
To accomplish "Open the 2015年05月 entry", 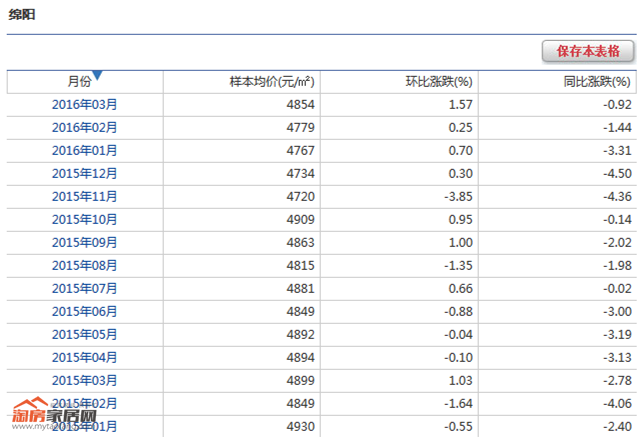I will pos(84,335).
